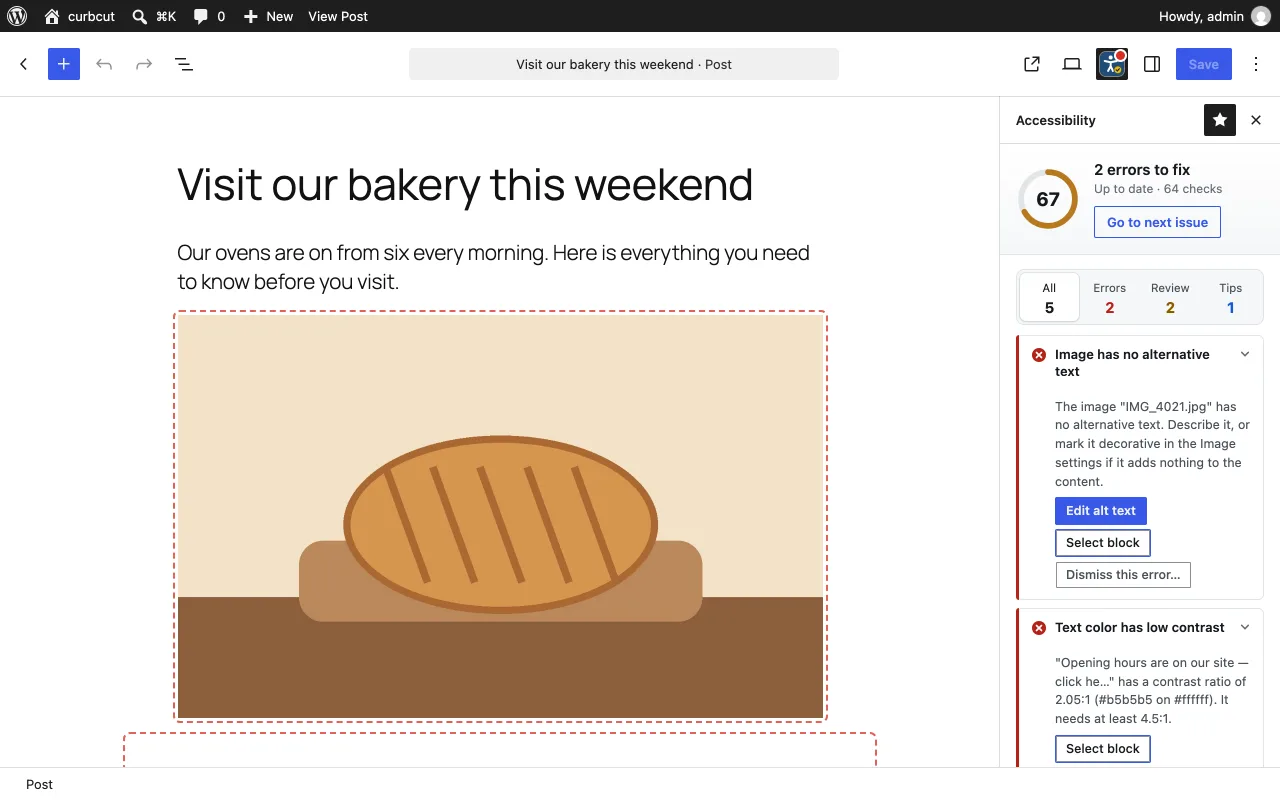This screenshot has width=1280, height=800.
Task: Collapse the Text color has low contrast issue
Action: [x=1245, y=627]
